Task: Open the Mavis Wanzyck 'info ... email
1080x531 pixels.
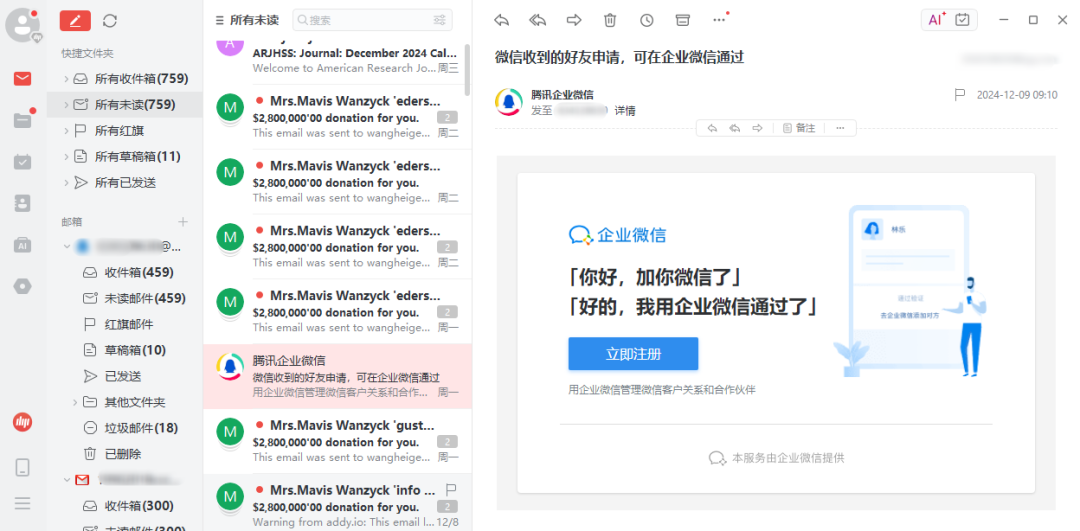Action: 338,502
